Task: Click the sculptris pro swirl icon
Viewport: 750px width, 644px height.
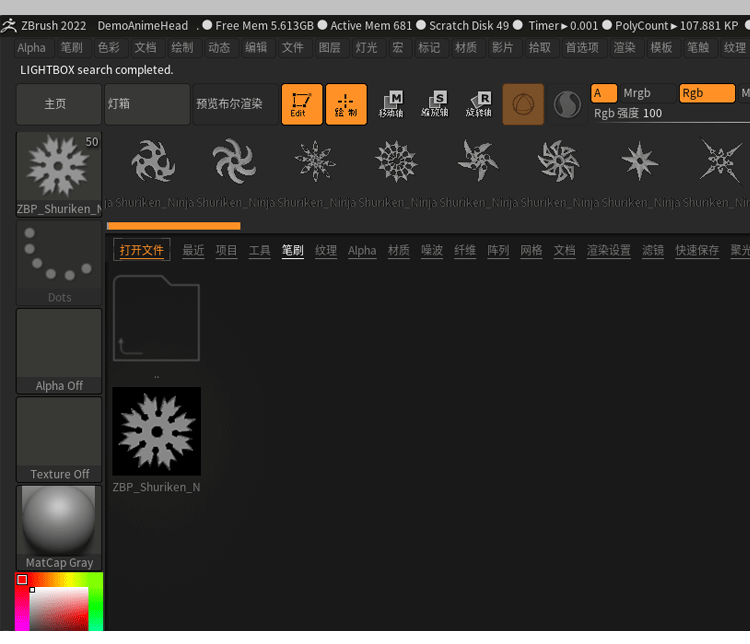Action: click(567, 104)
